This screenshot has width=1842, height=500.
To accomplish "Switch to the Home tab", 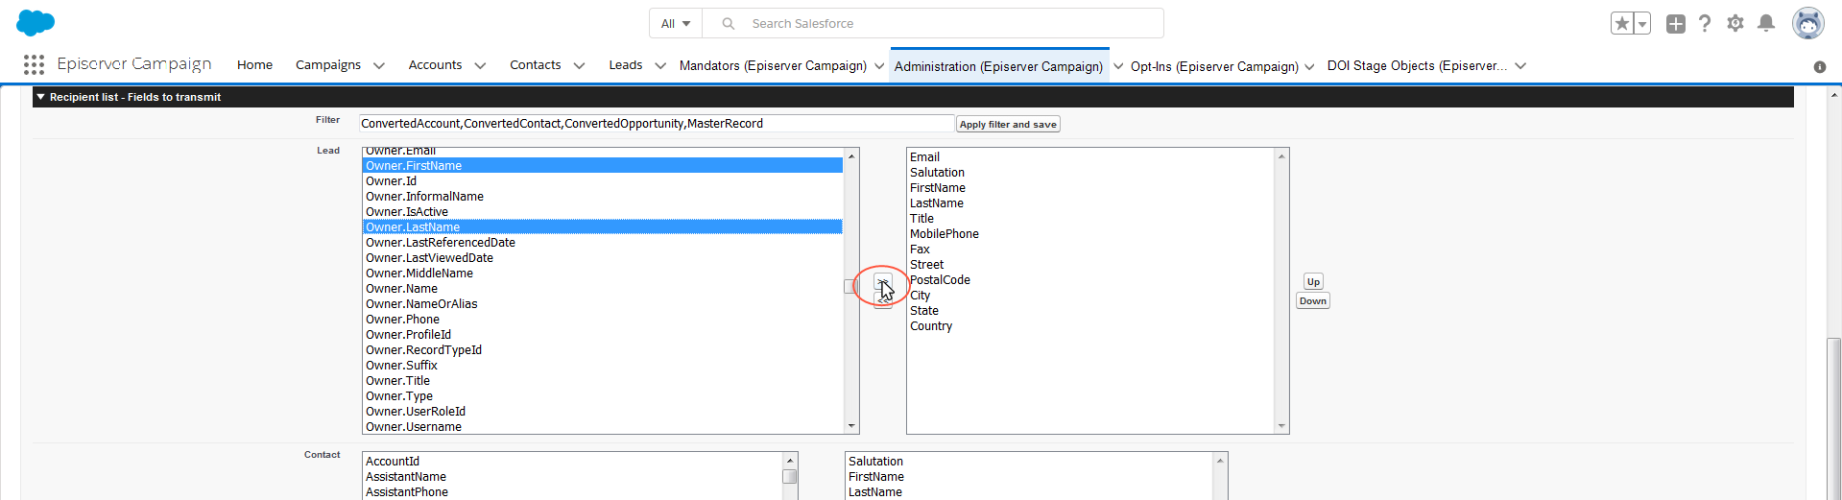I will (254, 65).
